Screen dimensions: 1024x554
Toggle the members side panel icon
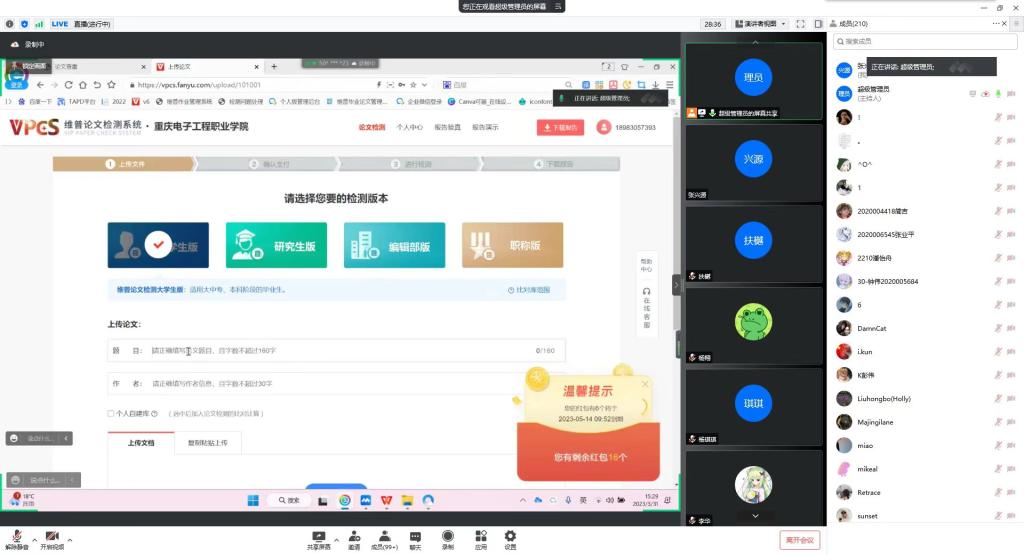818,24
